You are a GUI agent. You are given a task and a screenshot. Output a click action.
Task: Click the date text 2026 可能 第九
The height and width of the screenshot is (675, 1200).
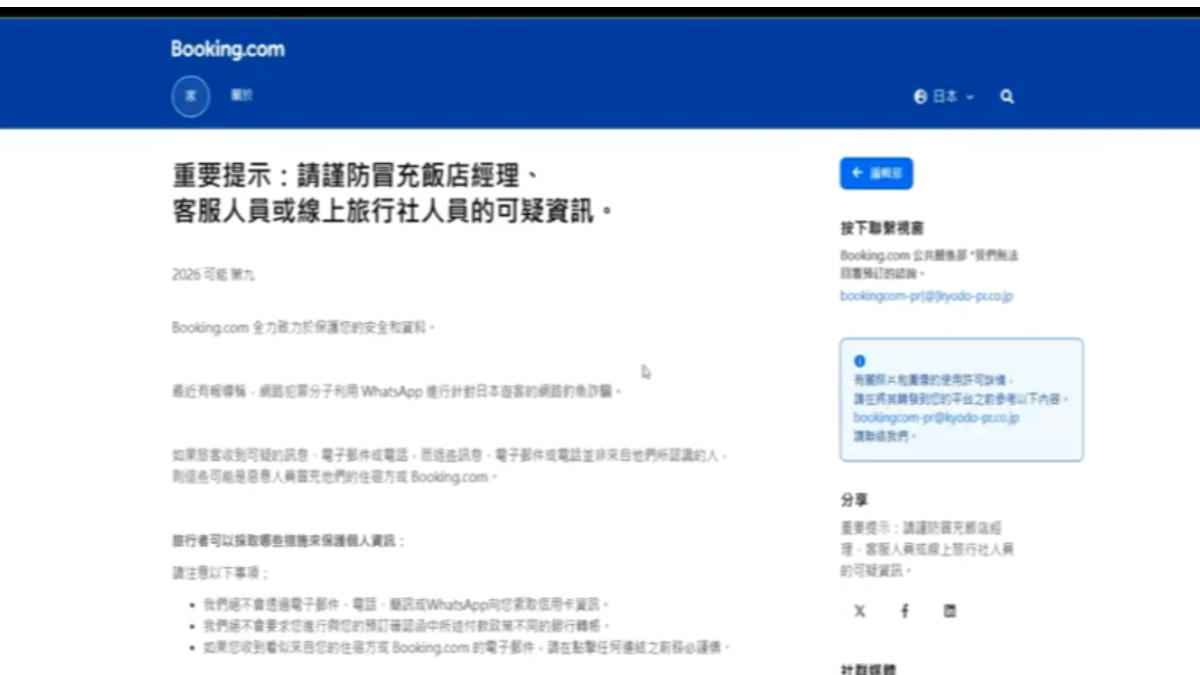tap(213, 275)
